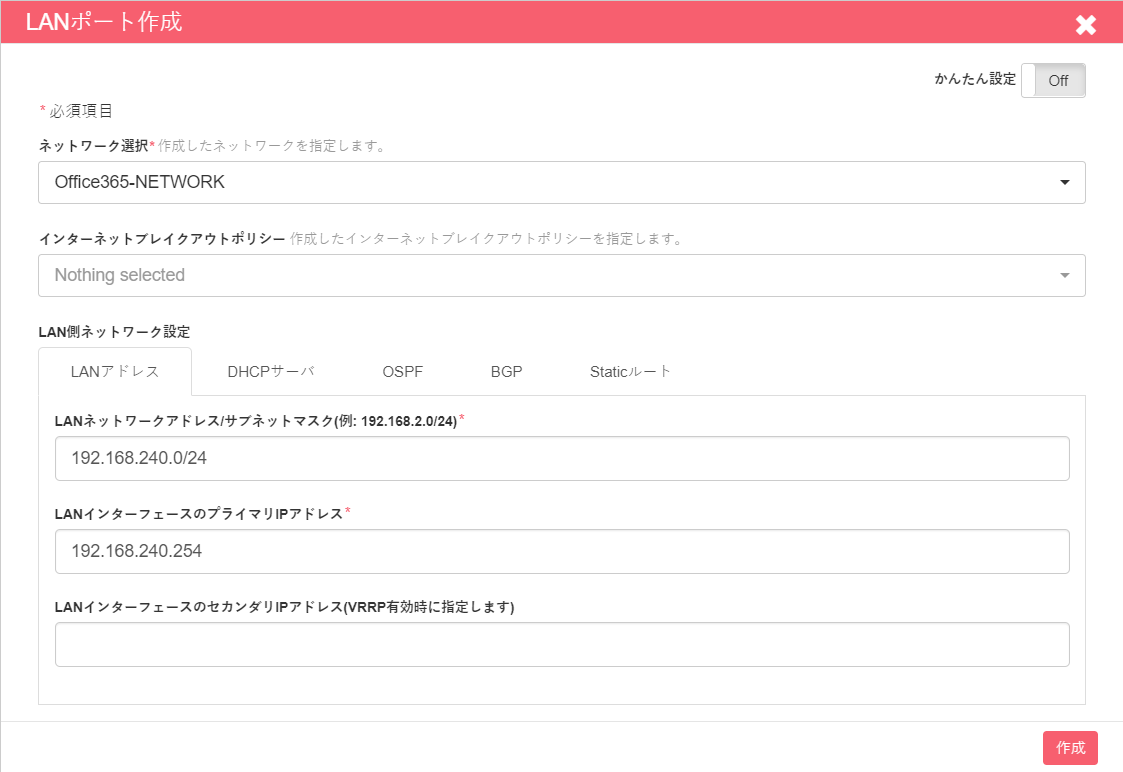Select the Office365-NETWORK value text in dropdown
Screen dimensions: 1123x772
click(x=140, y=182)
